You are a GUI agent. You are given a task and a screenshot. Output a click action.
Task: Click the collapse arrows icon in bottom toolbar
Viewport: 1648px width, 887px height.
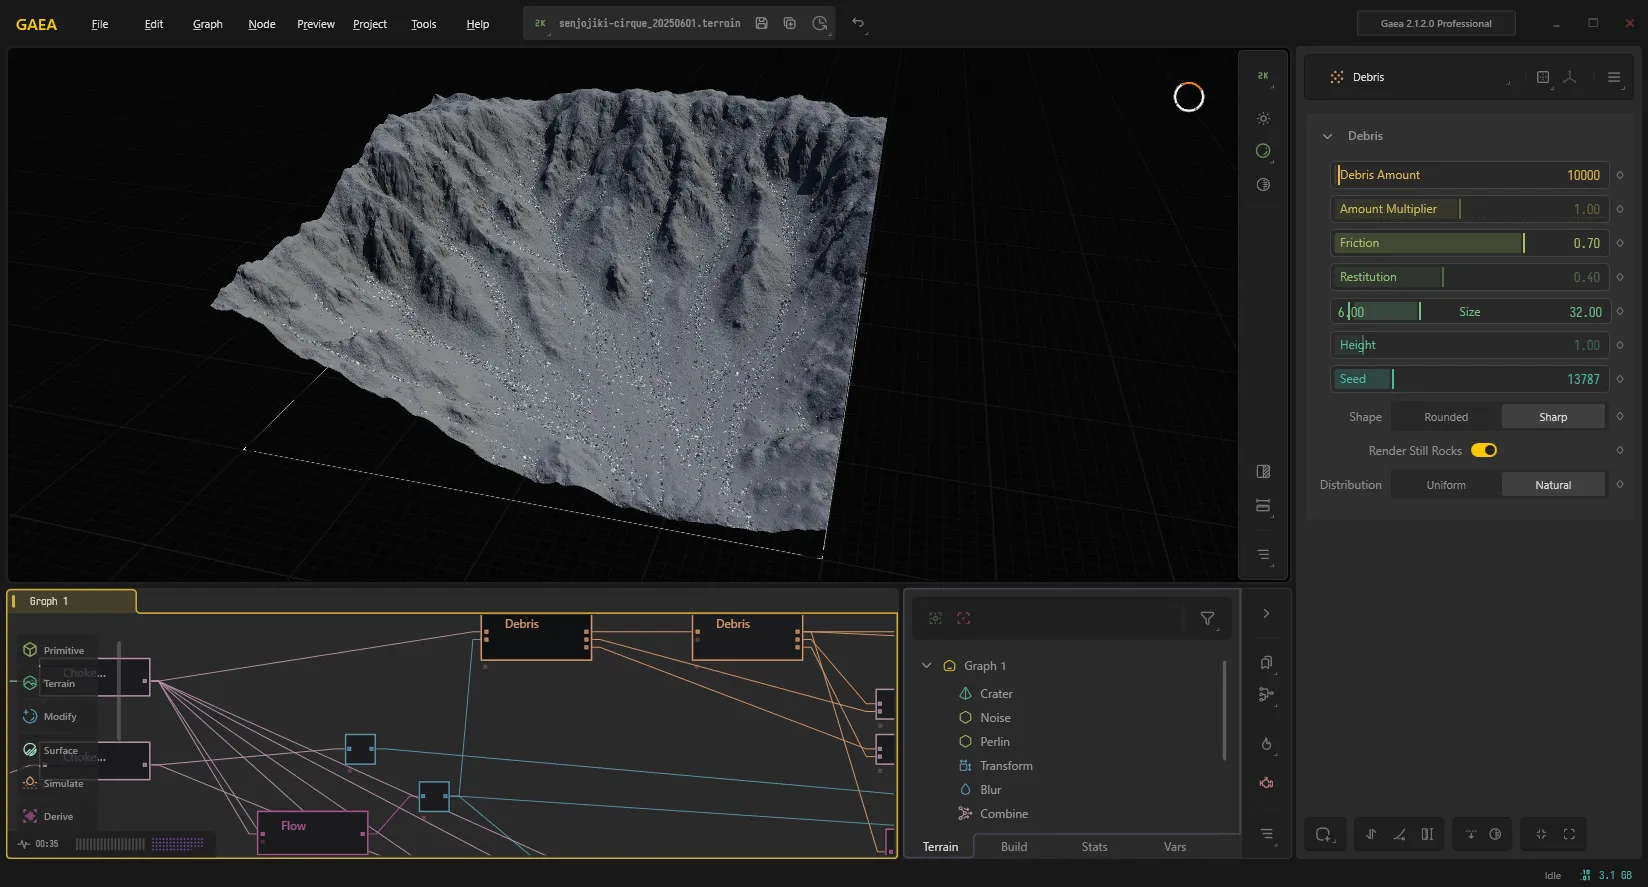click(1541, 834)
